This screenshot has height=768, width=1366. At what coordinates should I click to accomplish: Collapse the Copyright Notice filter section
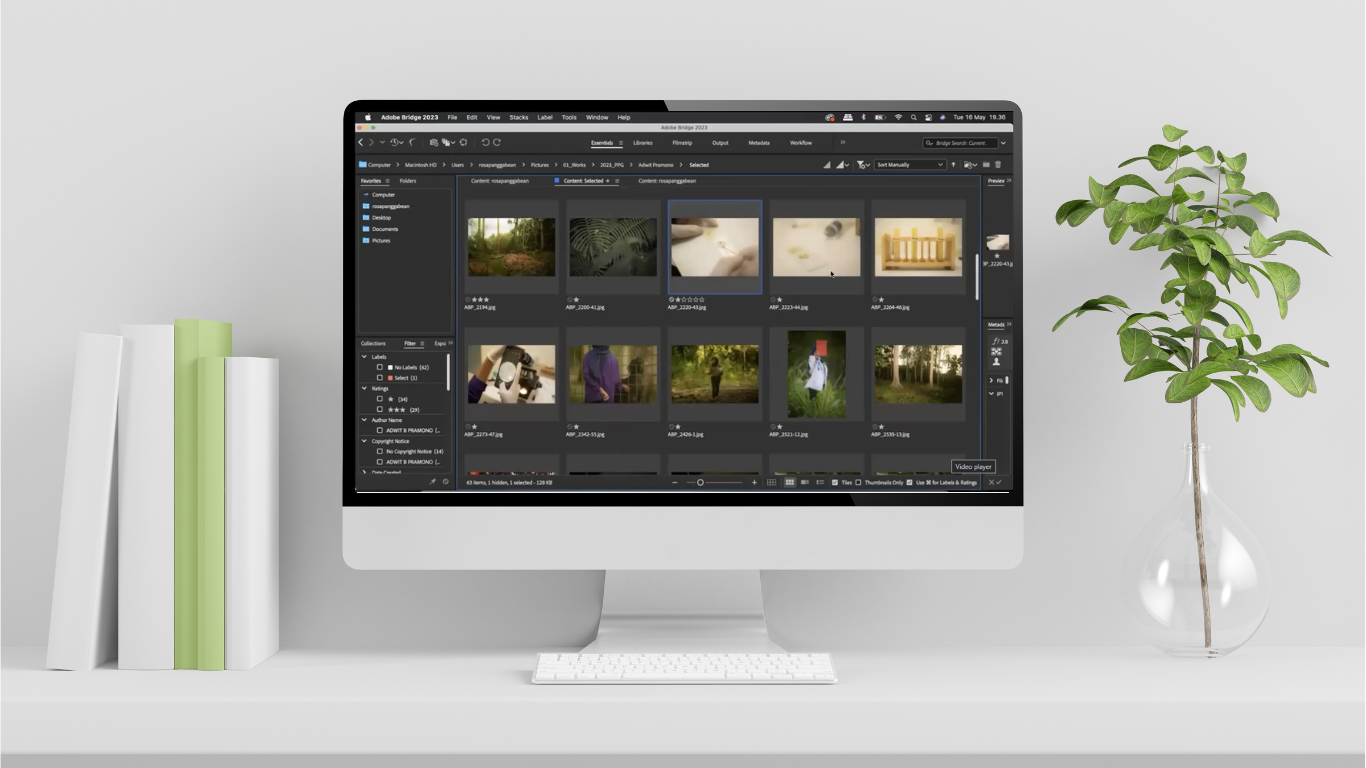[364, 441]
